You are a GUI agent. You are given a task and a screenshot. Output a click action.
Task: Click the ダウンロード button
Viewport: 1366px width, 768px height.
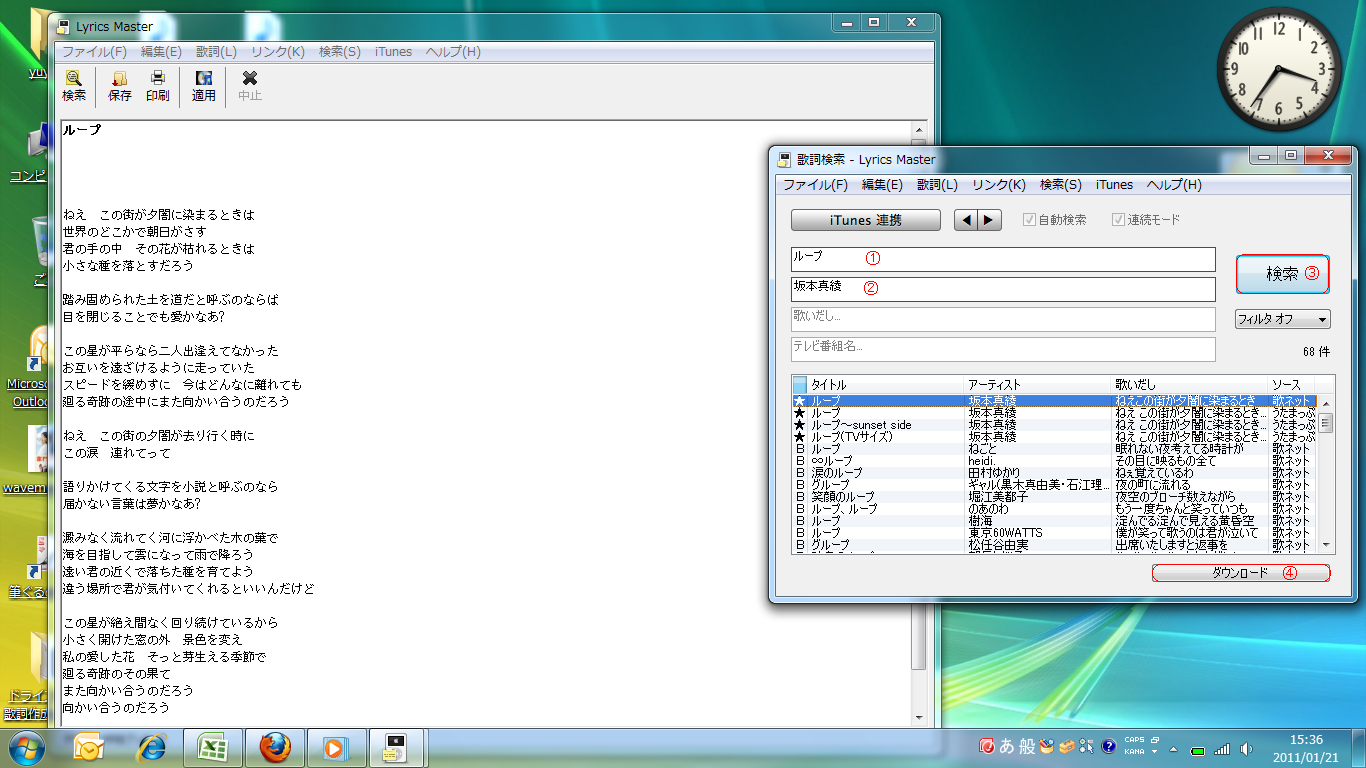click(1241, 573)
